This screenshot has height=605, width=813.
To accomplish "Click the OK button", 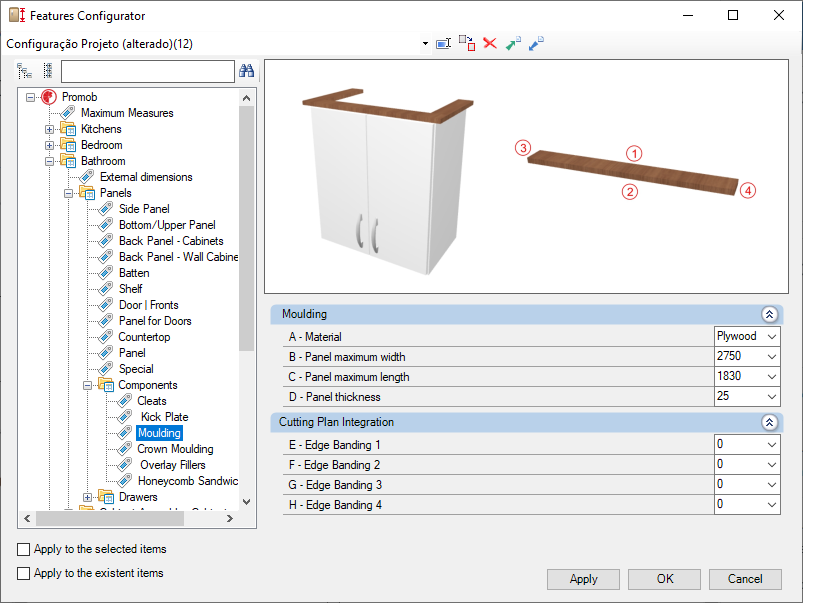I will point(664,580).
